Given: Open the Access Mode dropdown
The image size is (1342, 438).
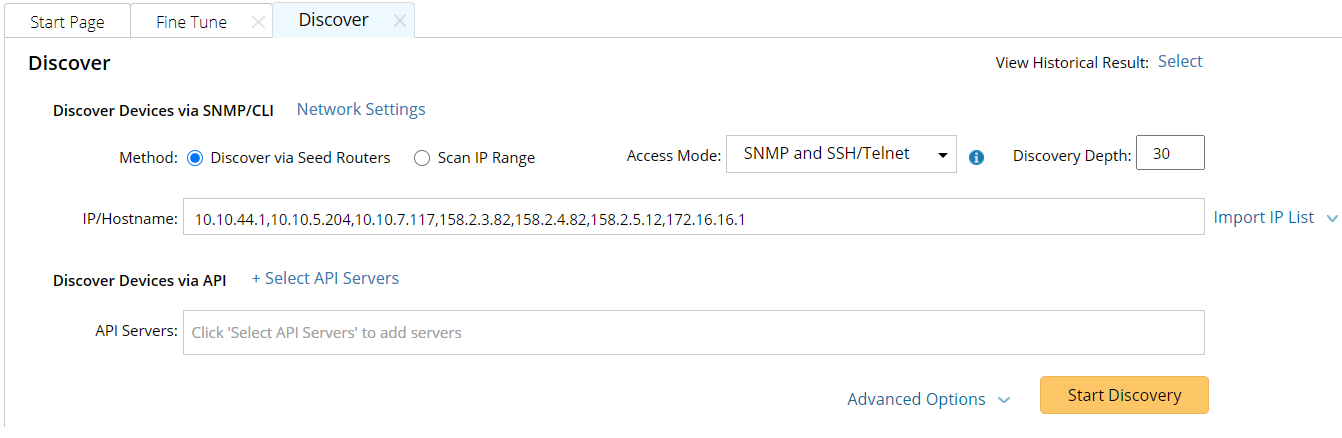Looking at the screenshot, I should (x=841, y=154).
